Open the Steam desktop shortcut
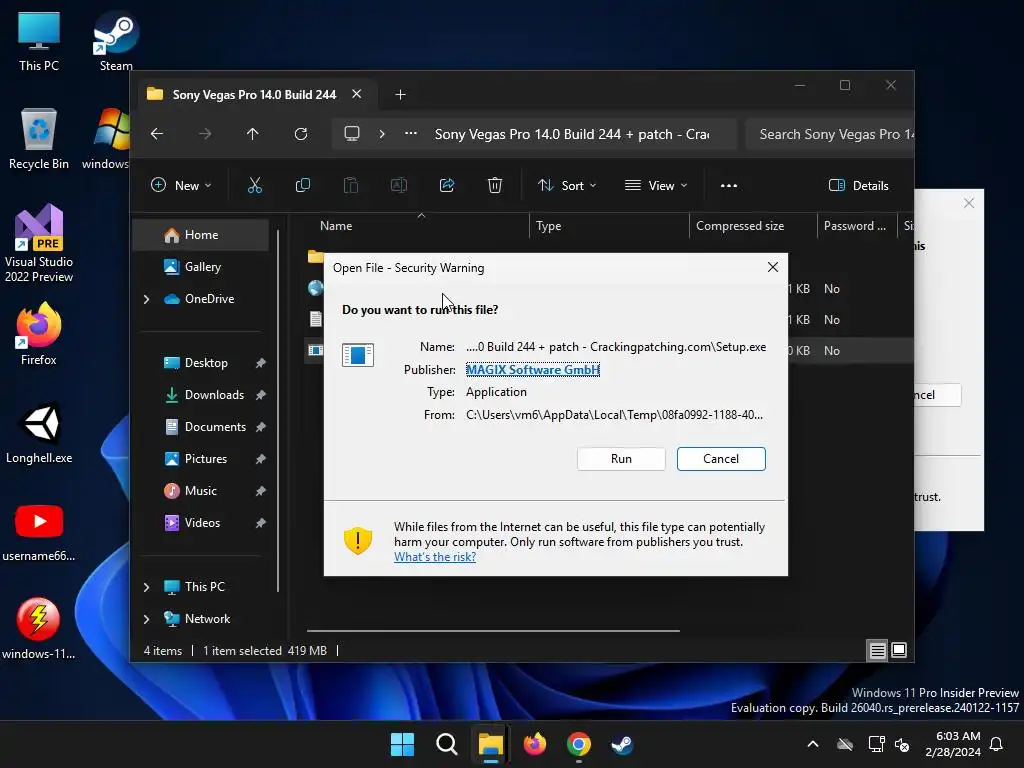Image resolution: width=1024 pixels, height=768 pixels. 116,42
